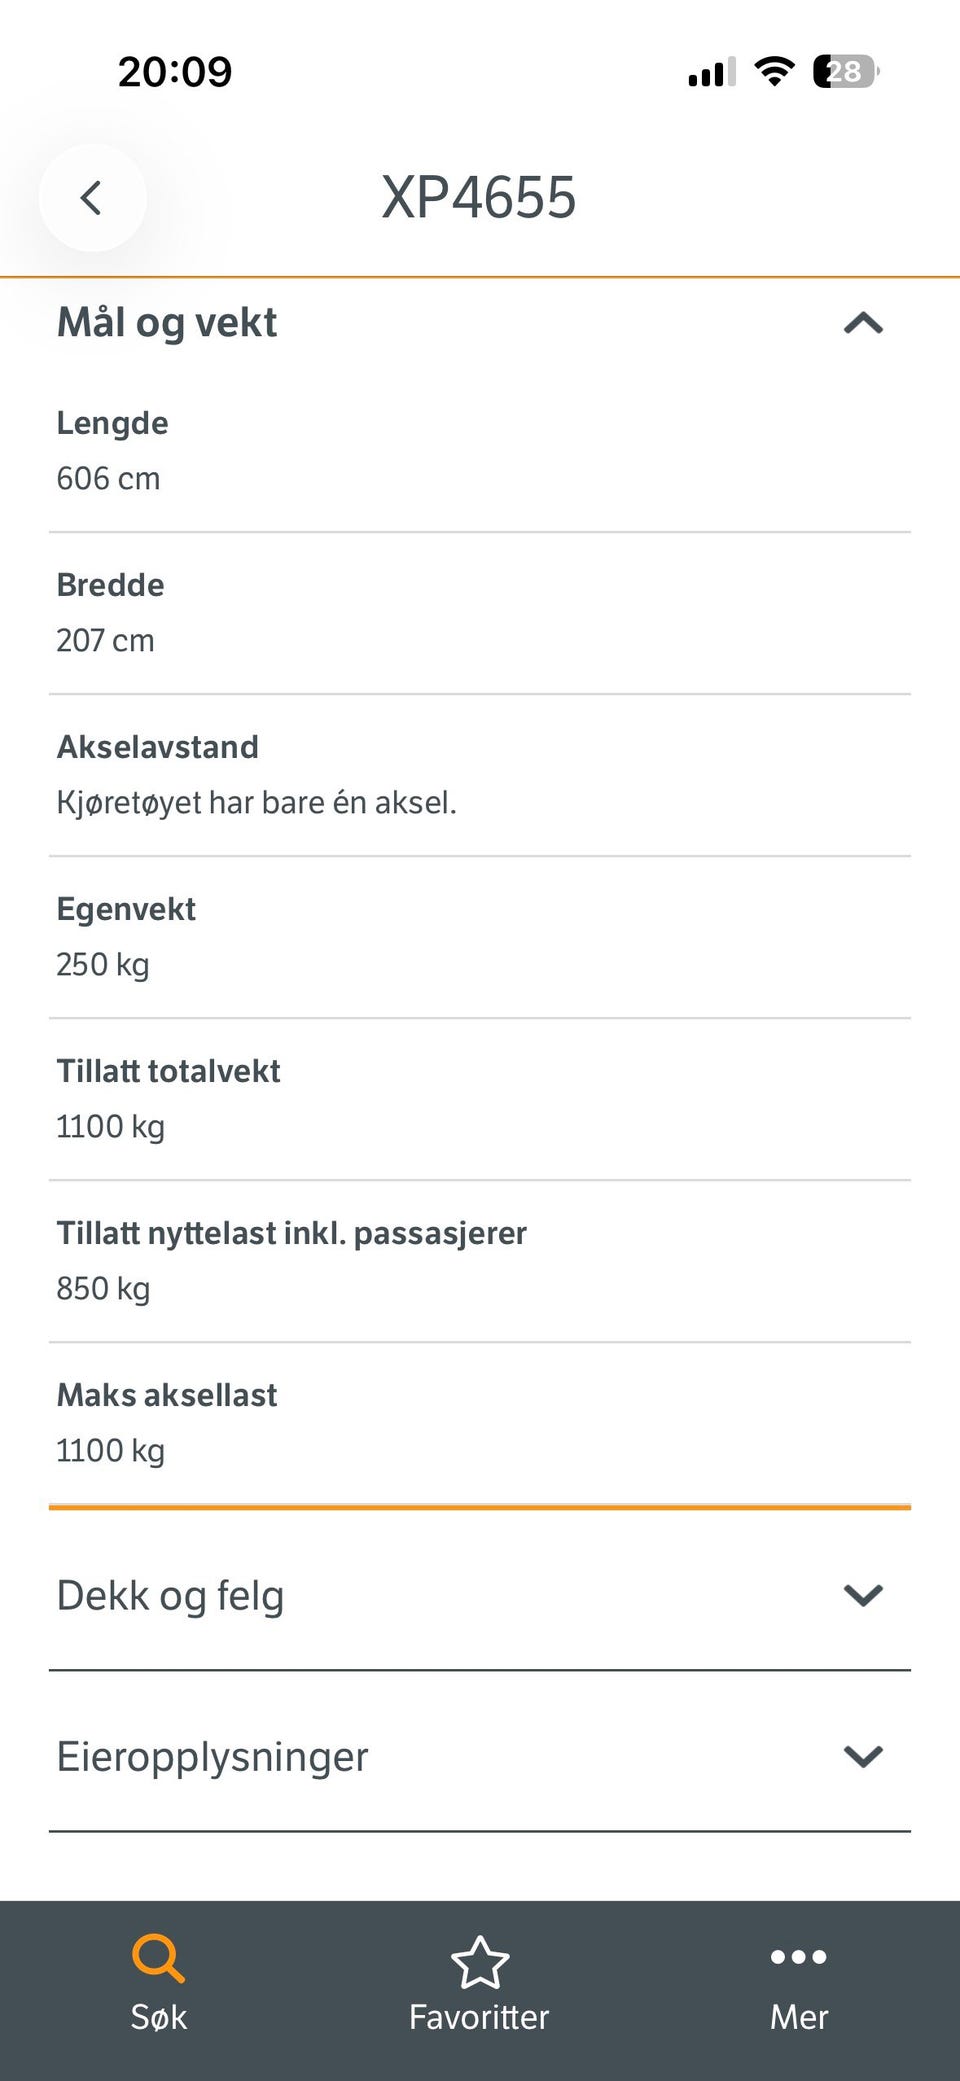
Task: Select the Mål og vekt section header
Action: (x=167, y=323)
